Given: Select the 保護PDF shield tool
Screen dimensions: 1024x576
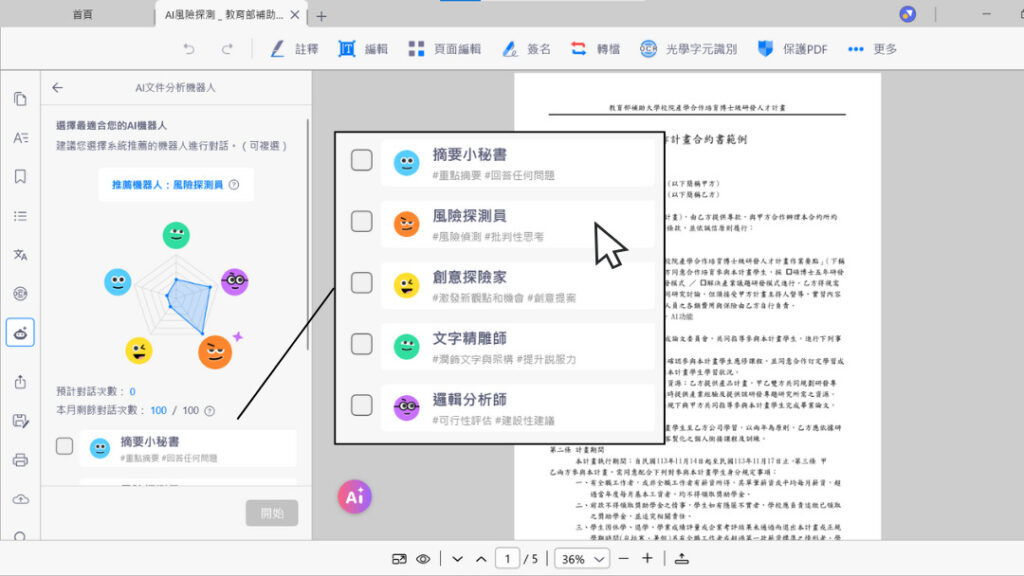Looking at the screenshot, I should coord(792,49).
